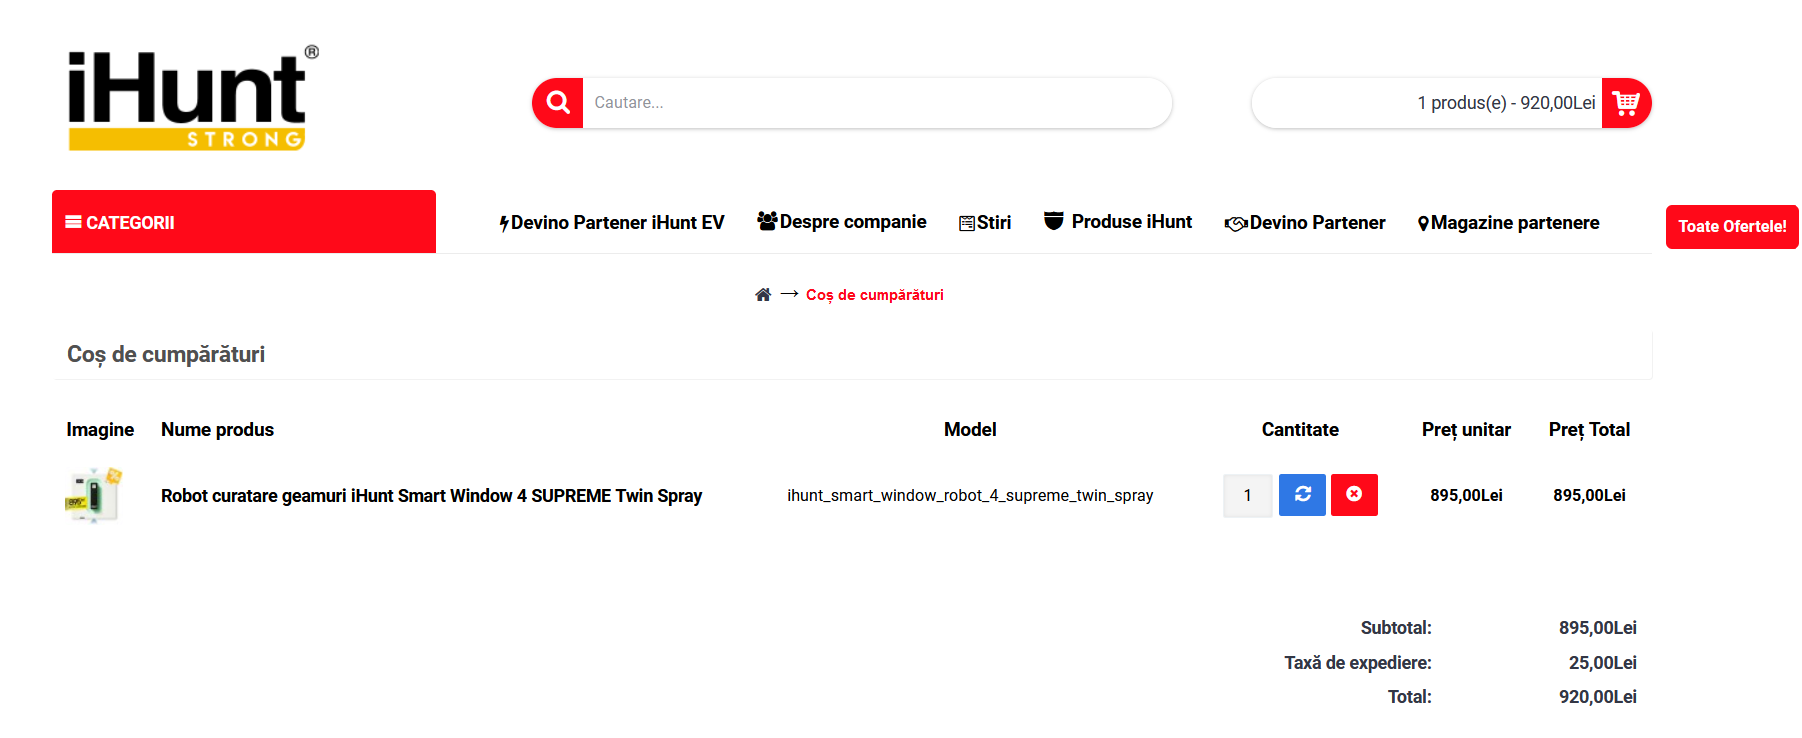Click the shipping fee 25,00Lei
The image size is (1802, 738).
pos(1603,663)
